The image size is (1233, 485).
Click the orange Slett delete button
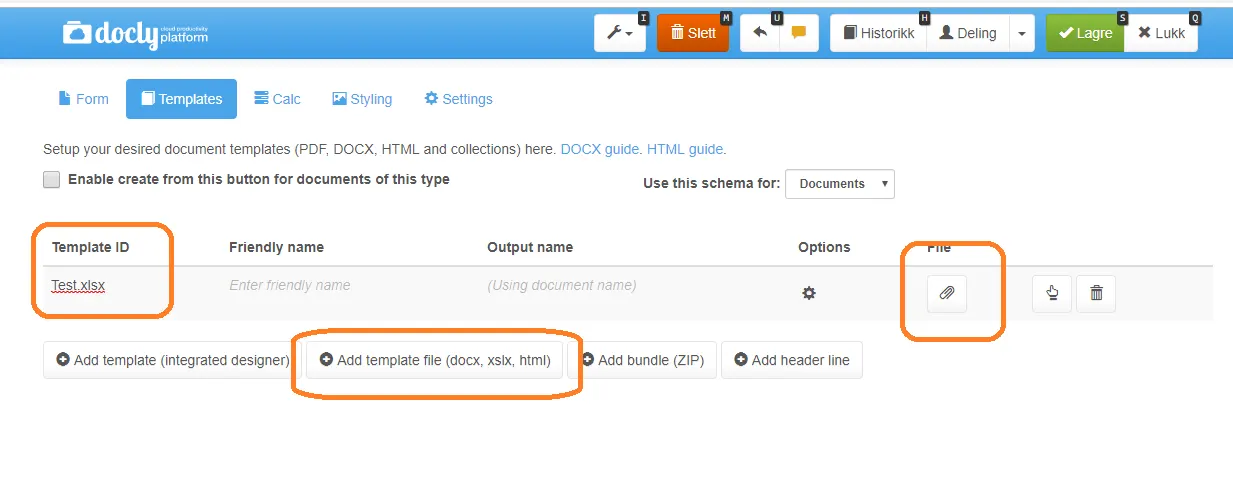(693, 33)
